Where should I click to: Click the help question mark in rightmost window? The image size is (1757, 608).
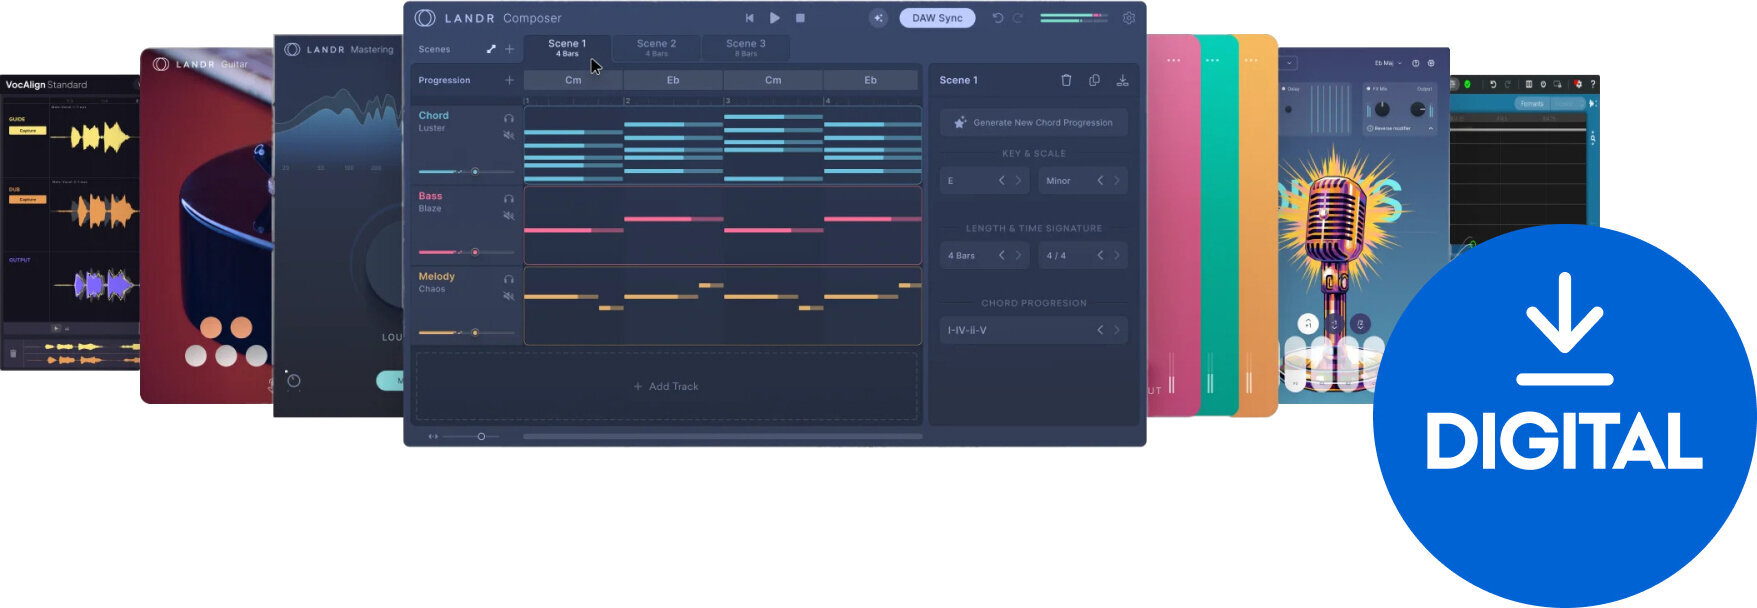[1592, 84]
